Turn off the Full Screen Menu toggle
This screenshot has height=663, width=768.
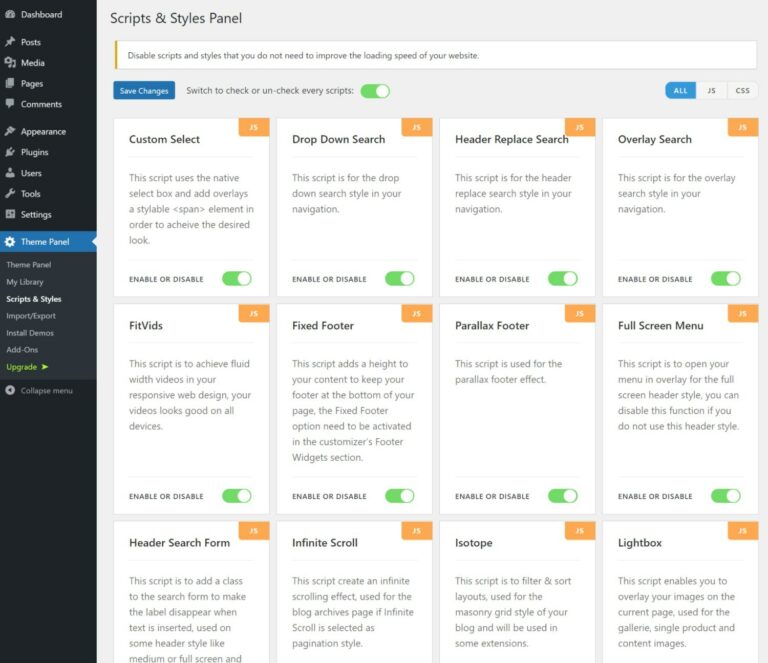point(725,496)
